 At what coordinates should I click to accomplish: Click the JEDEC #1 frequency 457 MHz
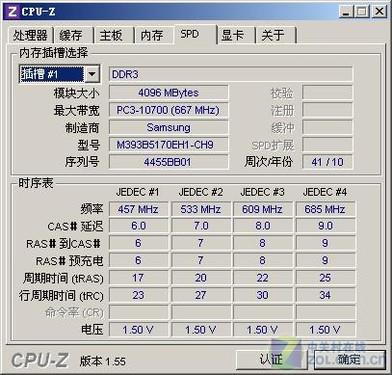coord(138,209)
